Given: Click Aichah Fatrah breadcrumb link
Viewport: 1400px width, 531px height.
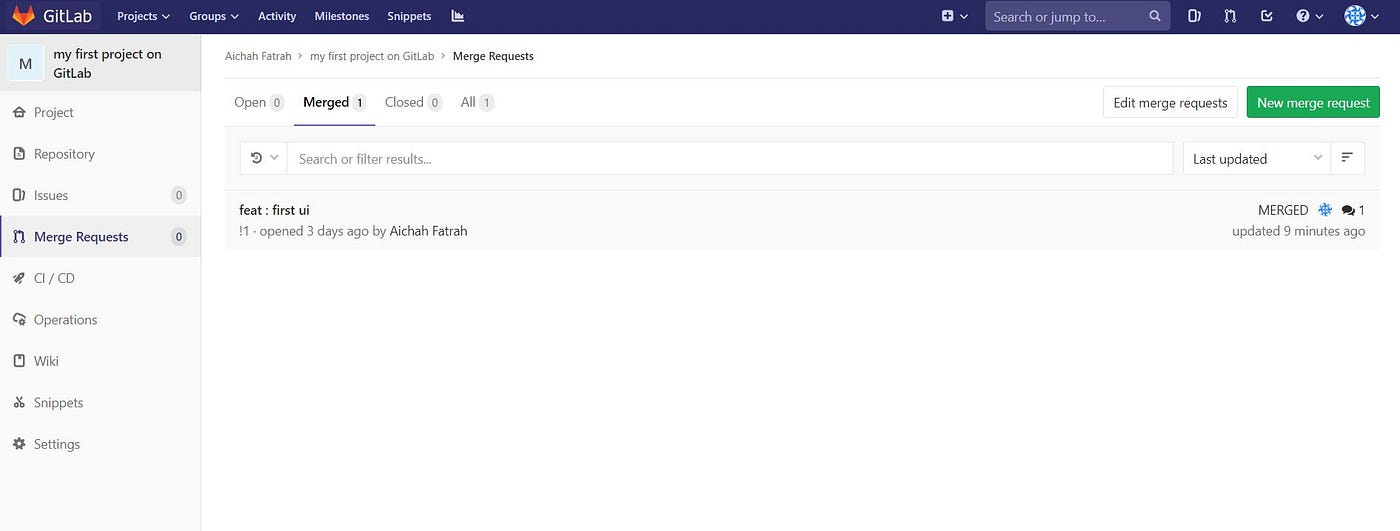Looking at the screenshot, I should pyautogui.click(x=258, y=56).
